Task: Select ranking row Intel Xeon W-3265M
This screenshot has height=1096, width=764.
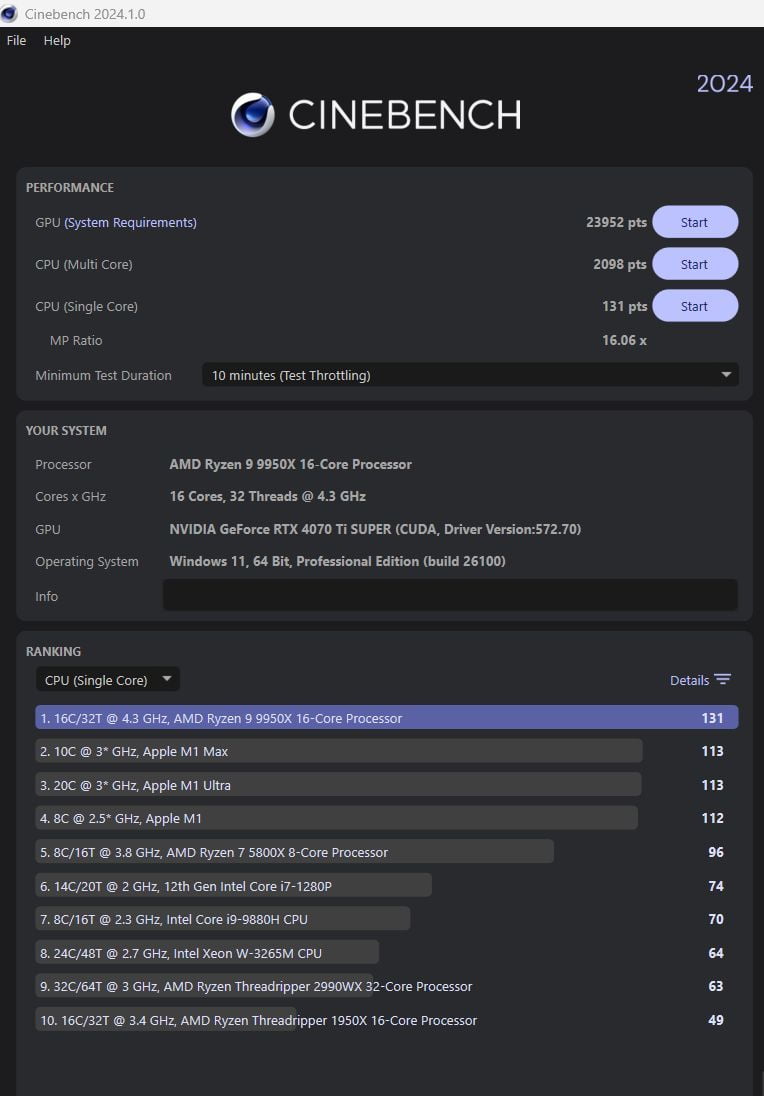Action: pyautogui.click(x=387, y=953)
